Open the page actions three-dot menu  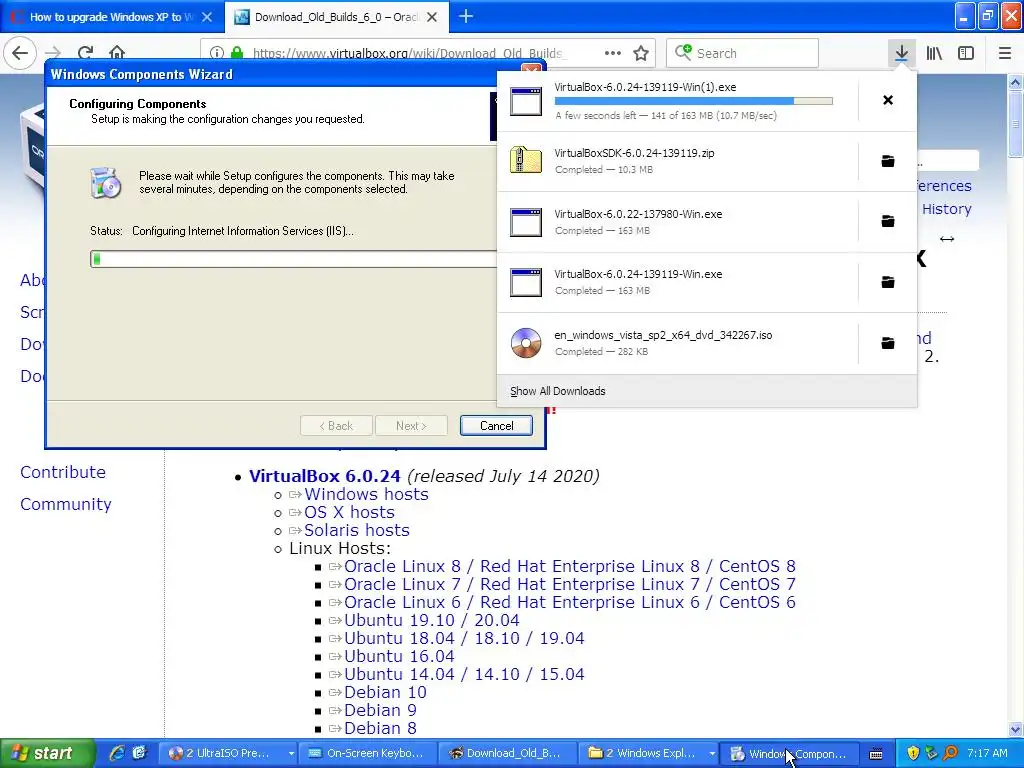[613, 53]
